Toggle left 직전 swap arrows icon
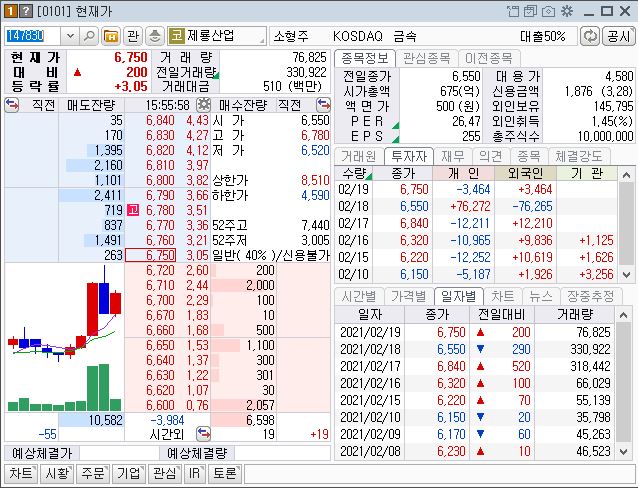 [12, 105]
